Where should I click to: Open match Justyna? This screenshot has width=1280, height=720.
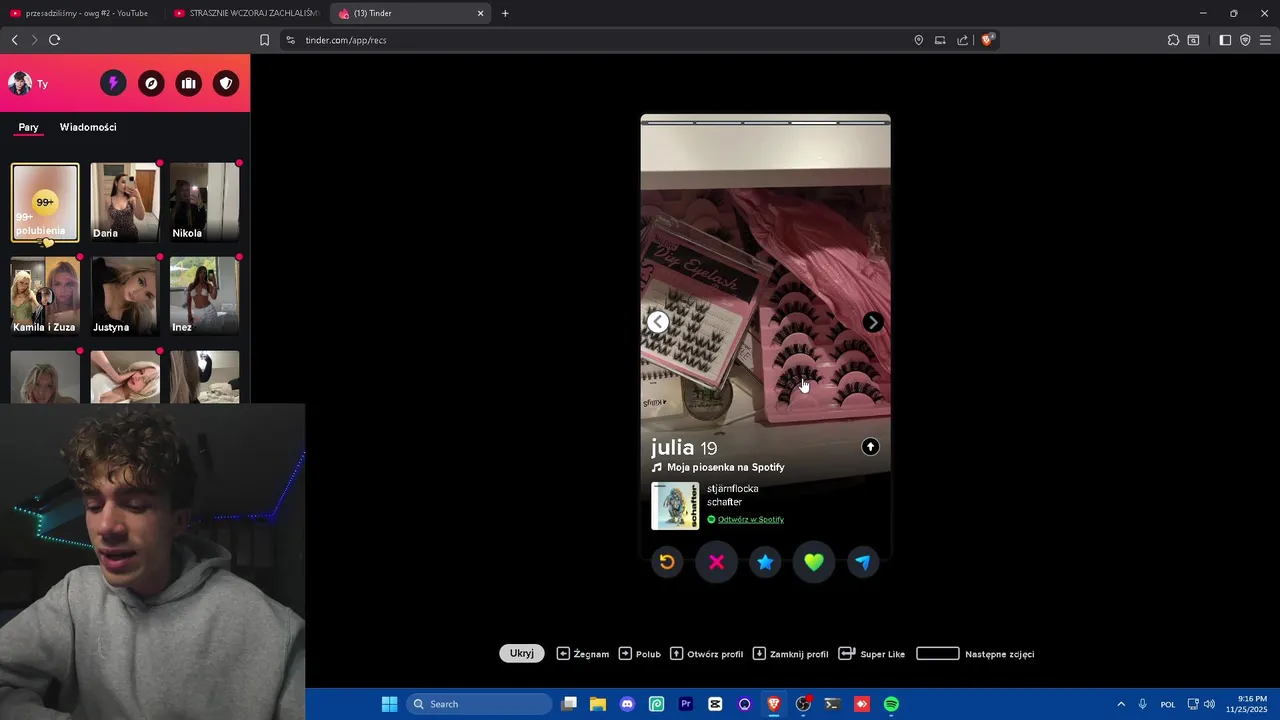click(125, 296)
